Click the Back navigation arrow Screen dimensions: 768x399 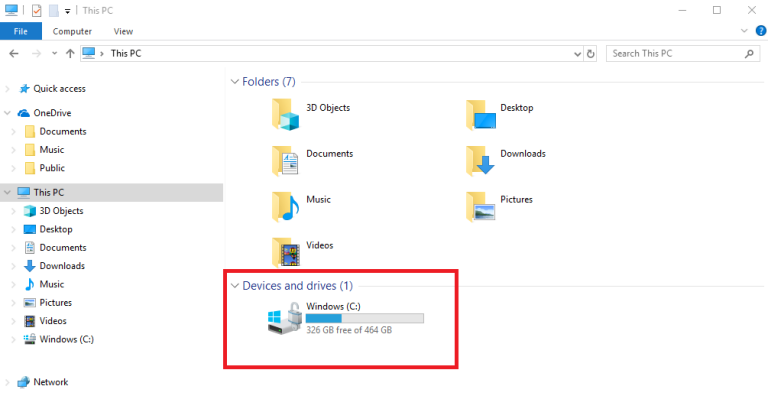point(14,54)
